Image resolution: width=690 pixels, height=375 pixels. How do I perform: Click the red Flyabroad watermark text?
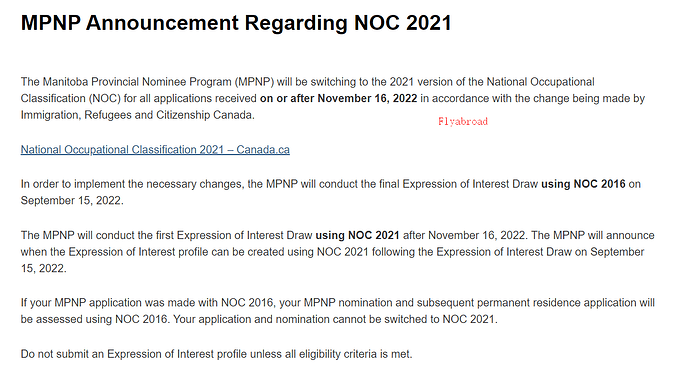click(462, 121)
